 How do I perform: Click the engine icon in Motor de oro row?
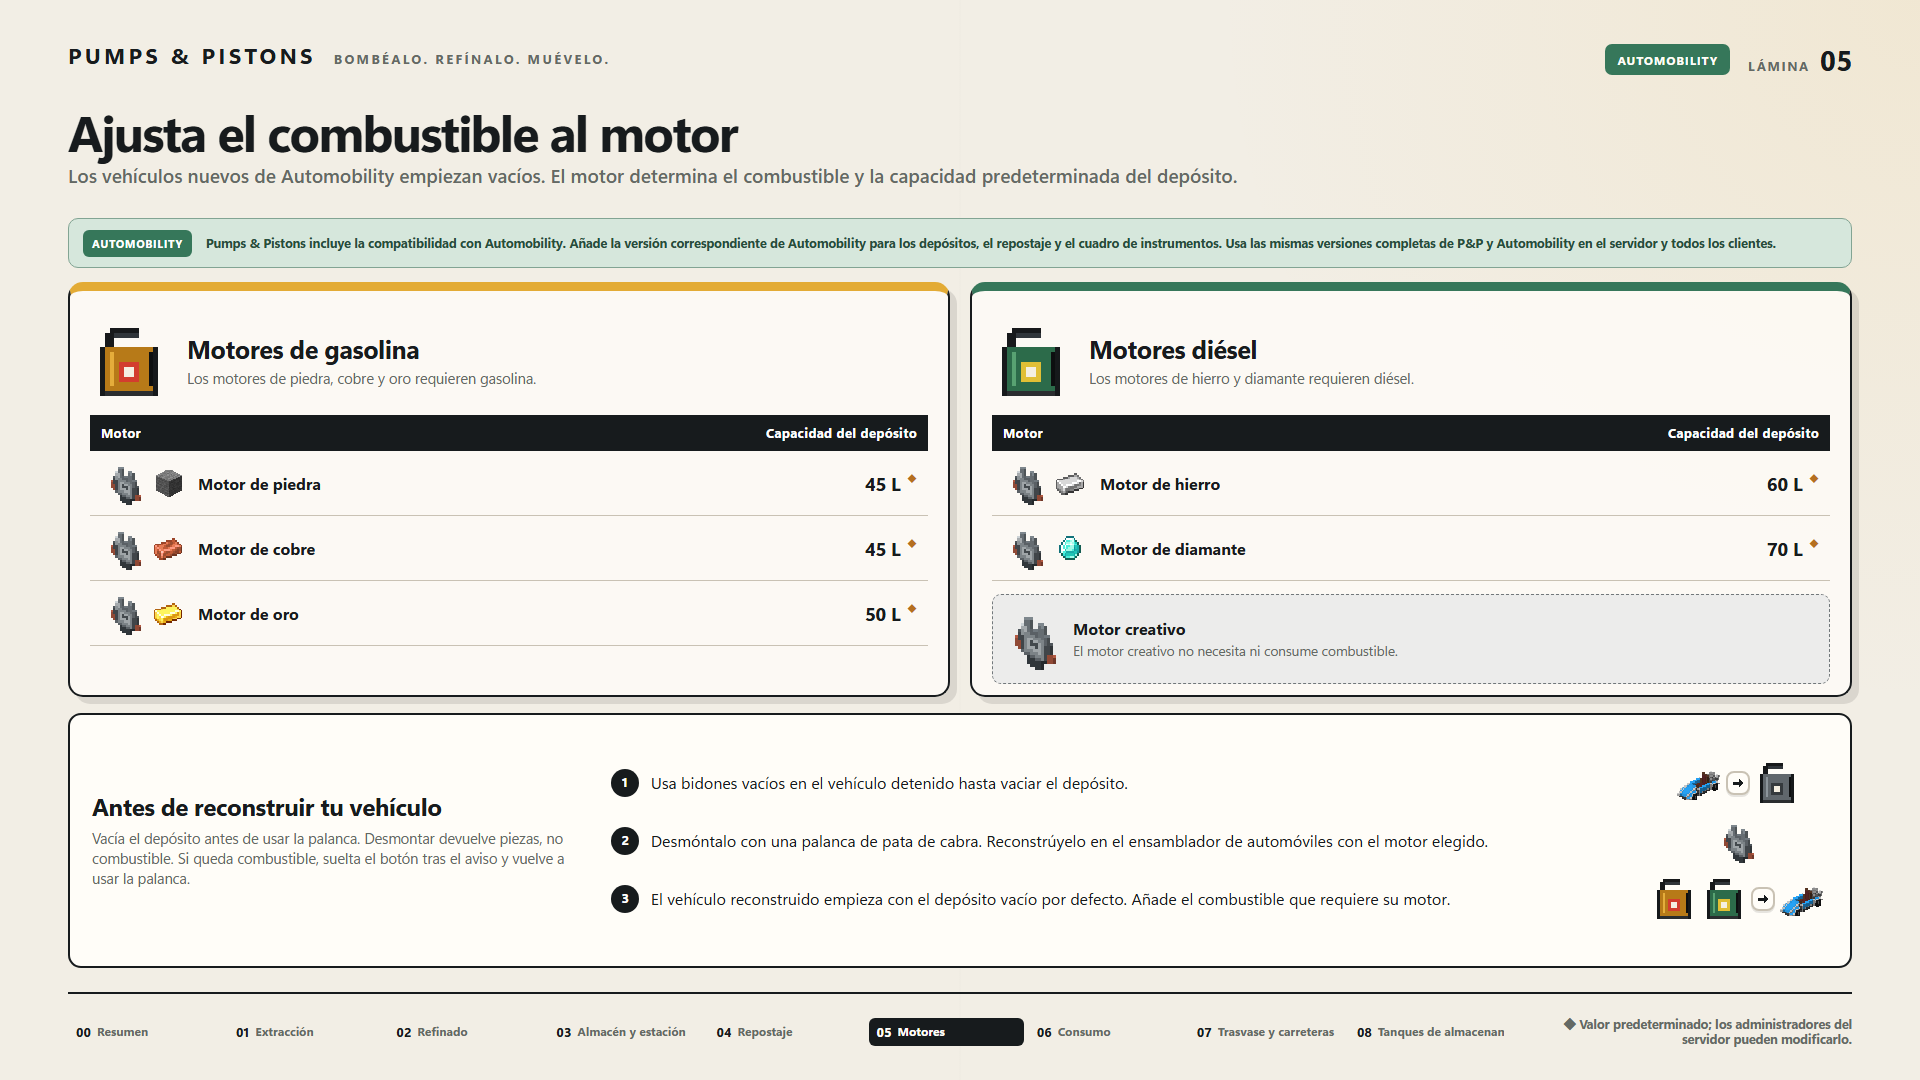click(x=126, y=615)
